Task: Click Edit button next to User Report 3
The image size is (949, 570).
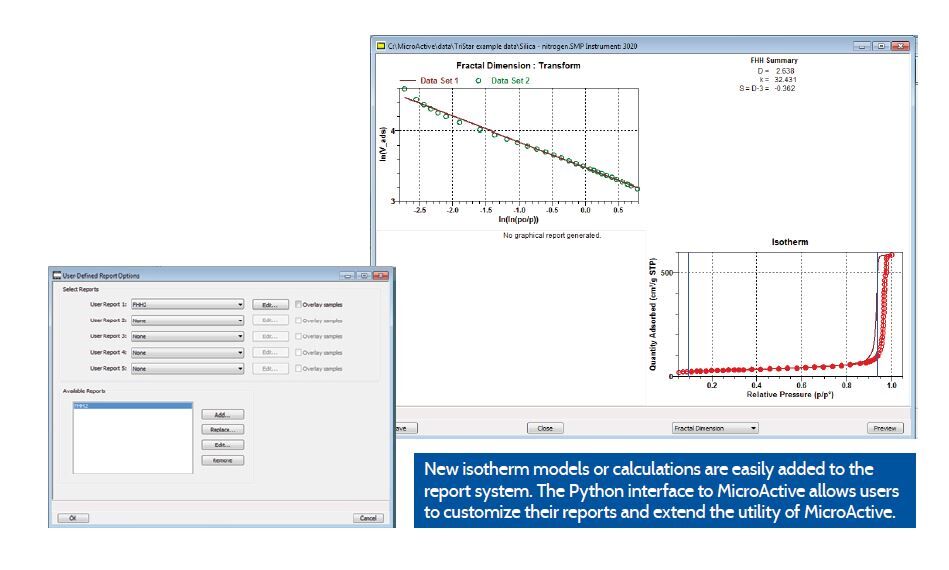Action: (x=270, y=336)
